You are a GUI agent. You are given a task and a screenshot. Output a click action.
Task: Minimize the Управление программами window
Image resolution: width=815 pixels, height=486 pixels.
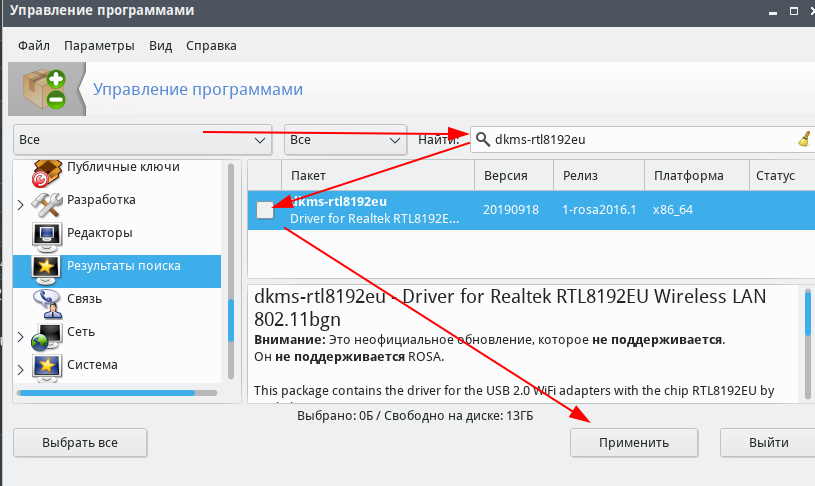pyautogui.click(x=773, y=11)
